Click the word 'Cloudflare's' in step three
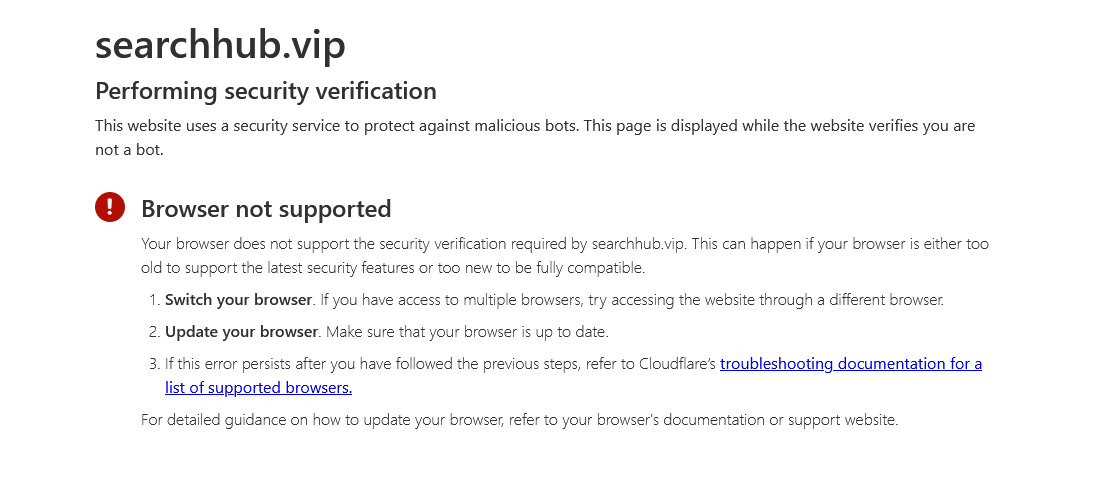This screenshot has width=1107, height=485. click(x=677, y=364)
